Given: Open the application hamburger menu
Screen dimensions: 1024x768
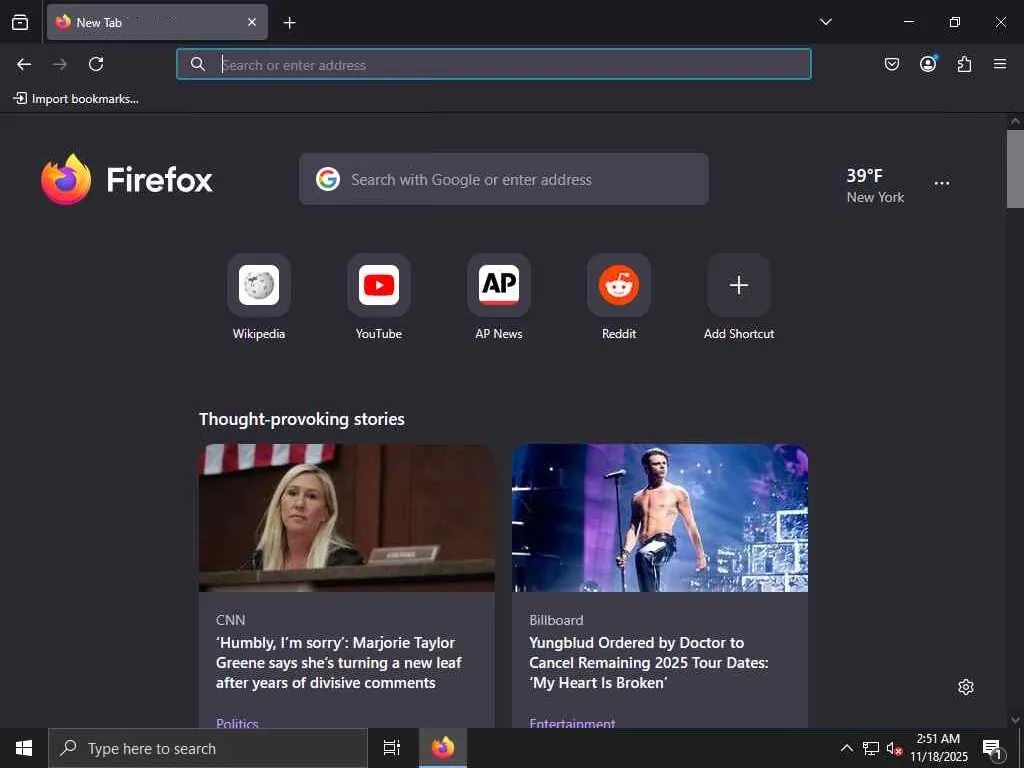Looking at the screenshot, I should pyautogui.click(x=999, y=64).
